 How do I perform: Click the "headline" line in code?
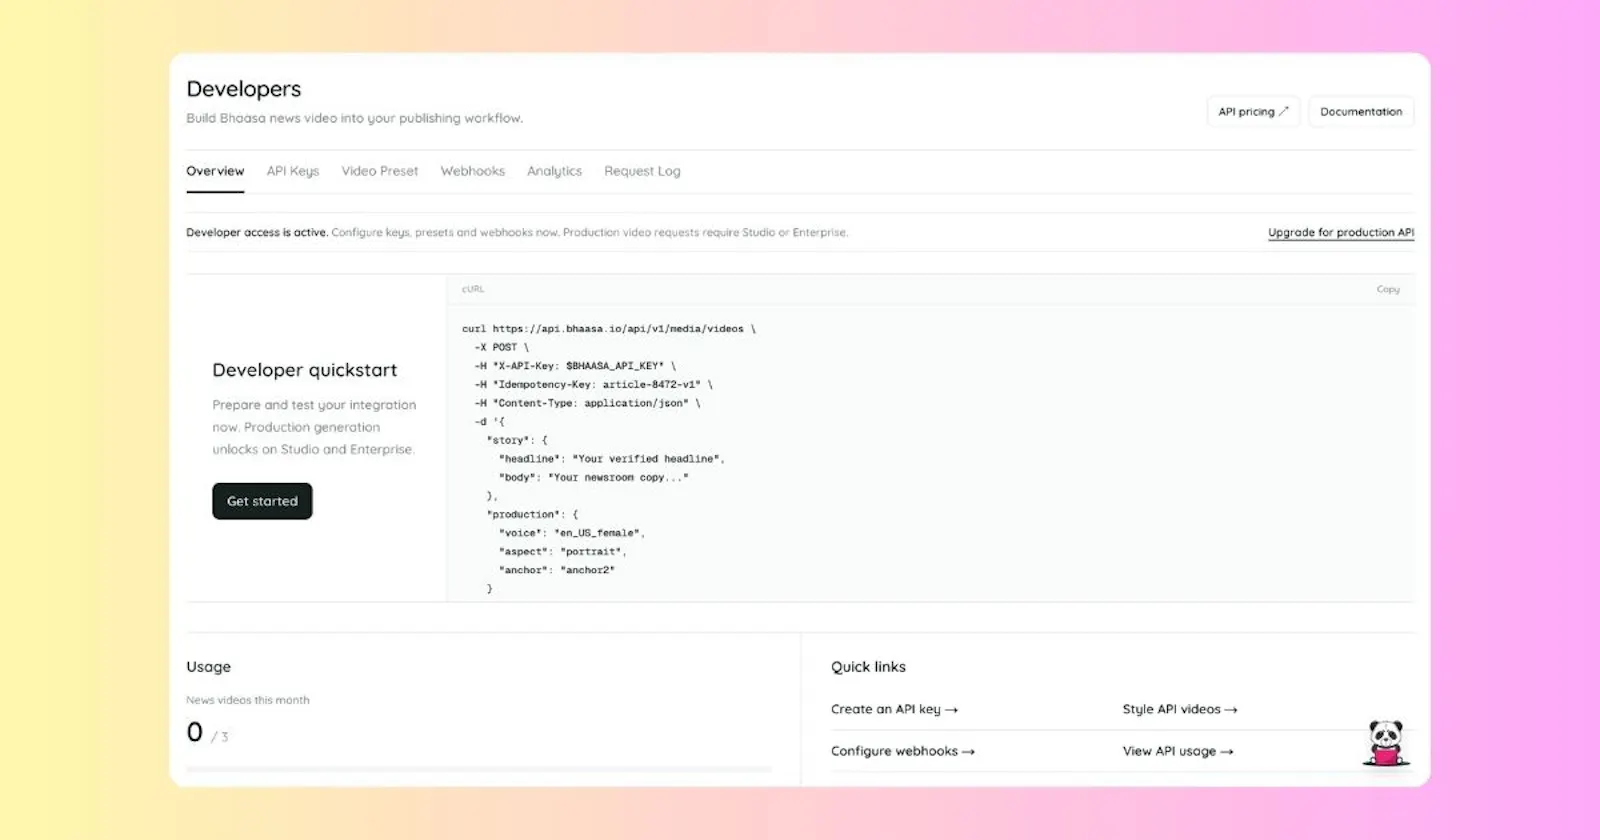612,459
